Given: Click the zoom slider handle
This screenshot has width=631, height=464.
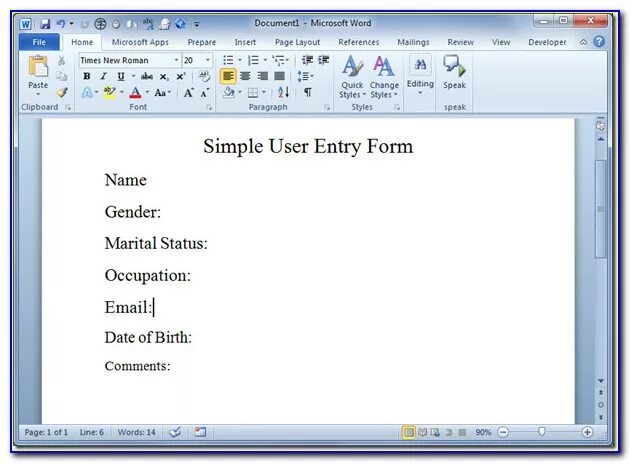Looking at the screenshot, I should (x=542, y=432).
